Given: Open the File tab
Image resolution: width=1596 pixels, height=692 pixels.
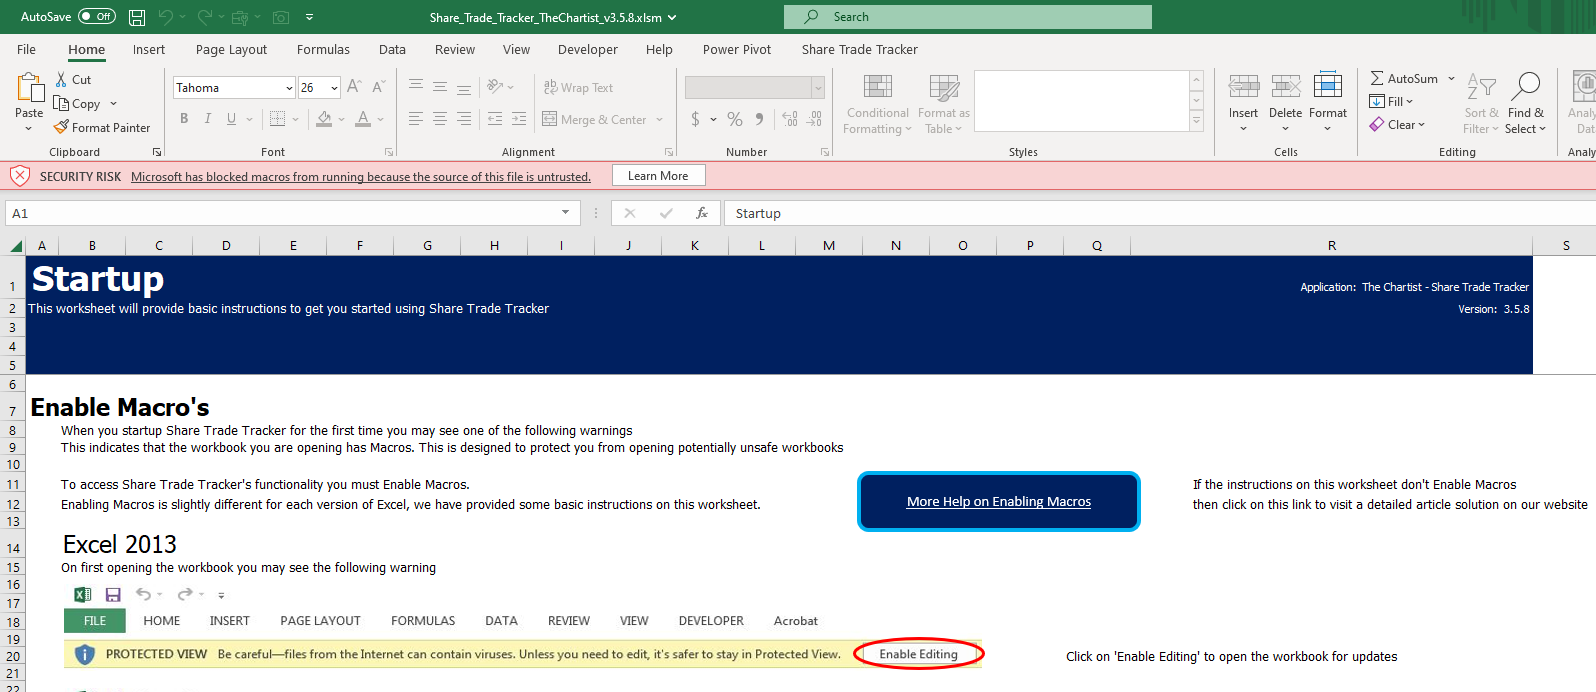Looking at the screenshot, I should (26, 49).
